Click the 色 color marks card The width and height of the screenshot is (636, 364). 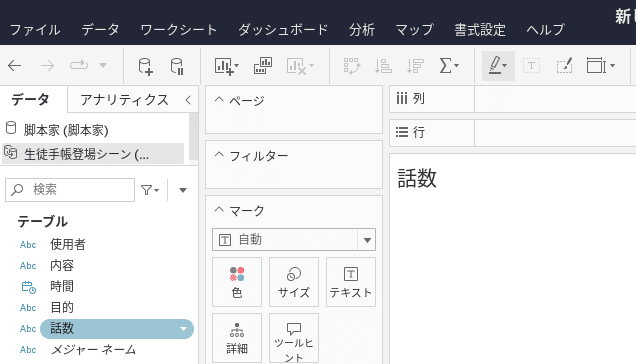(237, 282)
